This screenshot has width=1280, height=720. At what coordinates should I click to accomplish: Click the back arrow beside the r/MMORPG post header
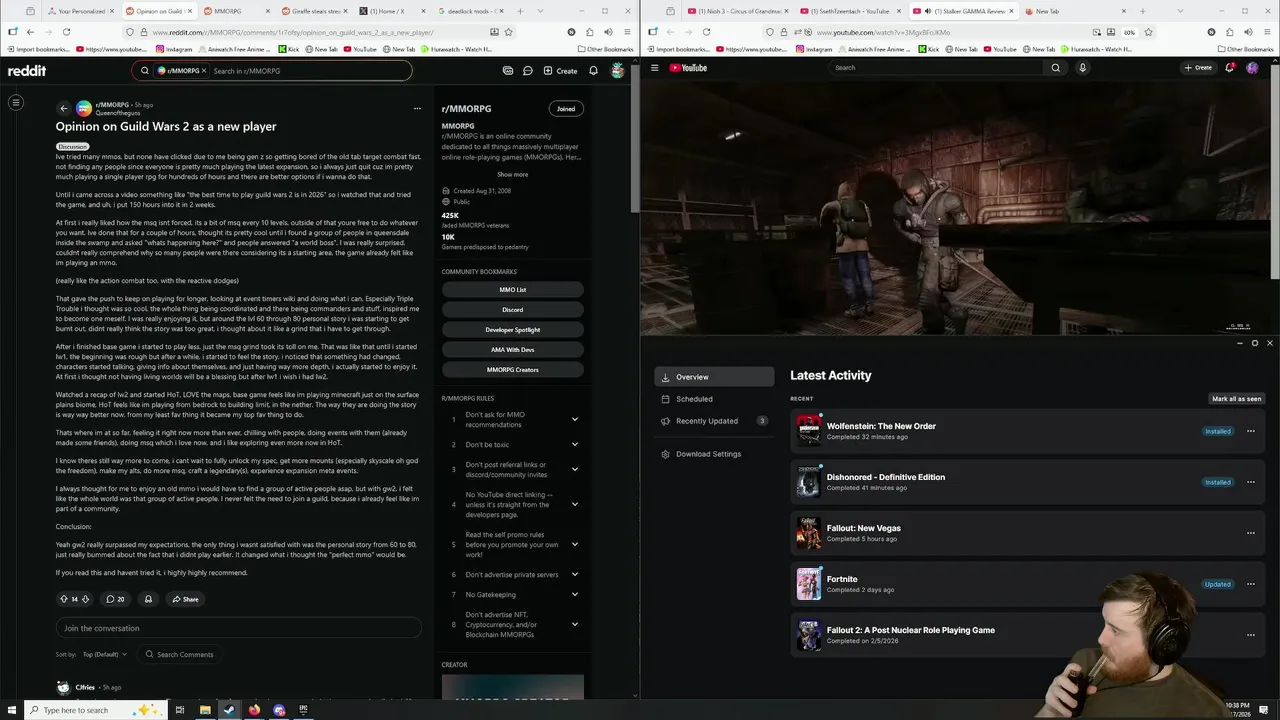pyautogui.click(x=64, y=108)
